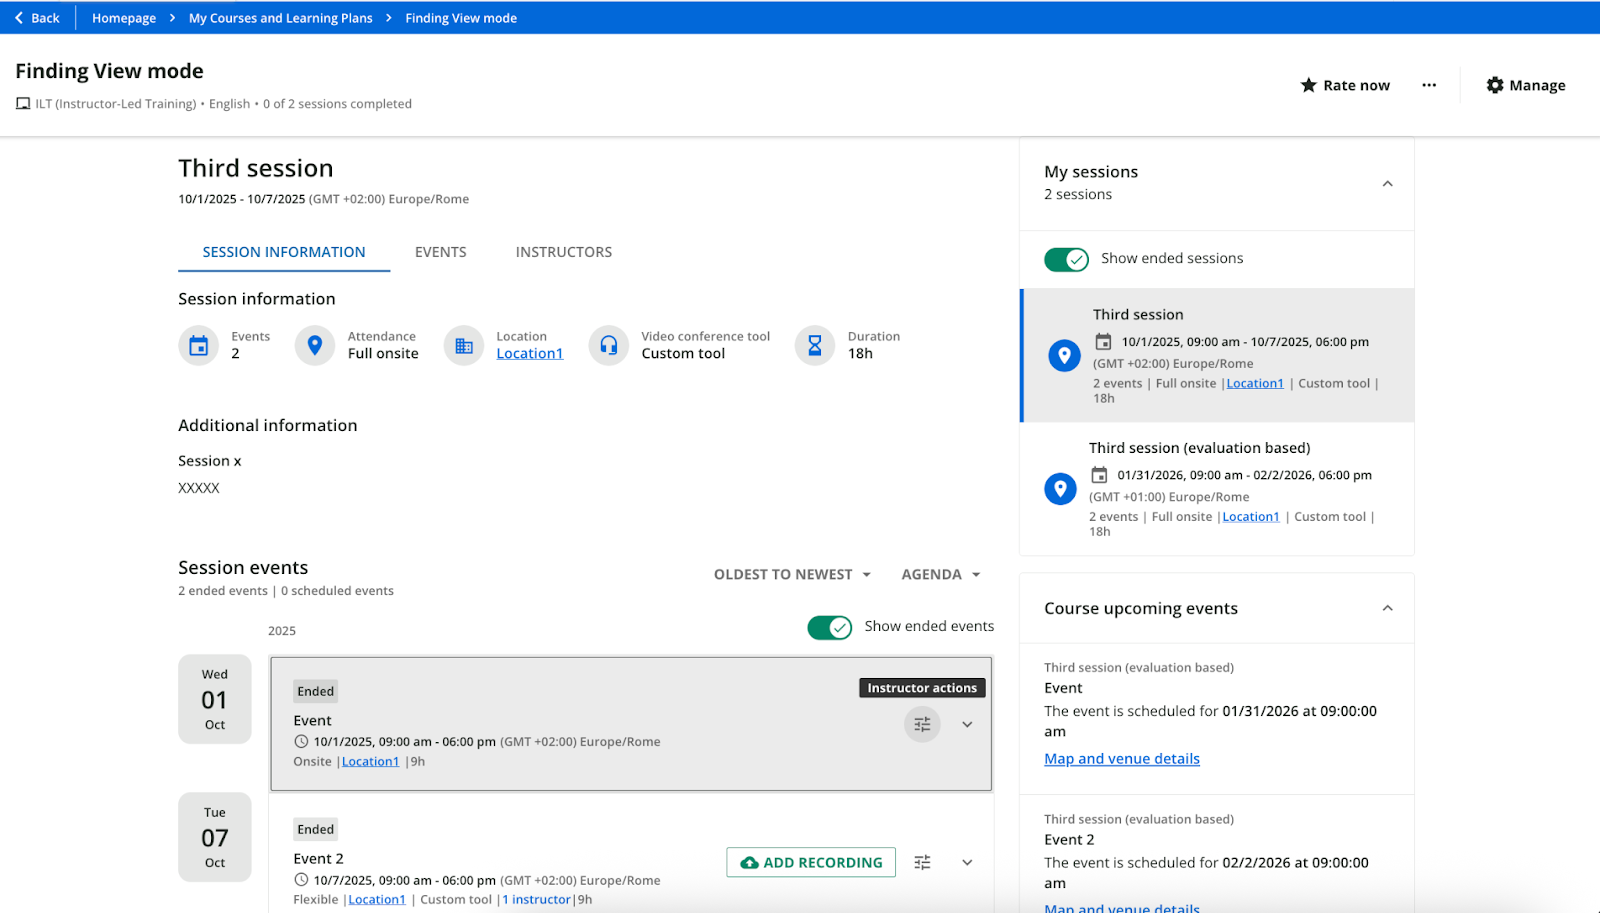Toggle Show ended sessions switch
The height and width of the screenshot is (913, 1600).
[1066, 259]
